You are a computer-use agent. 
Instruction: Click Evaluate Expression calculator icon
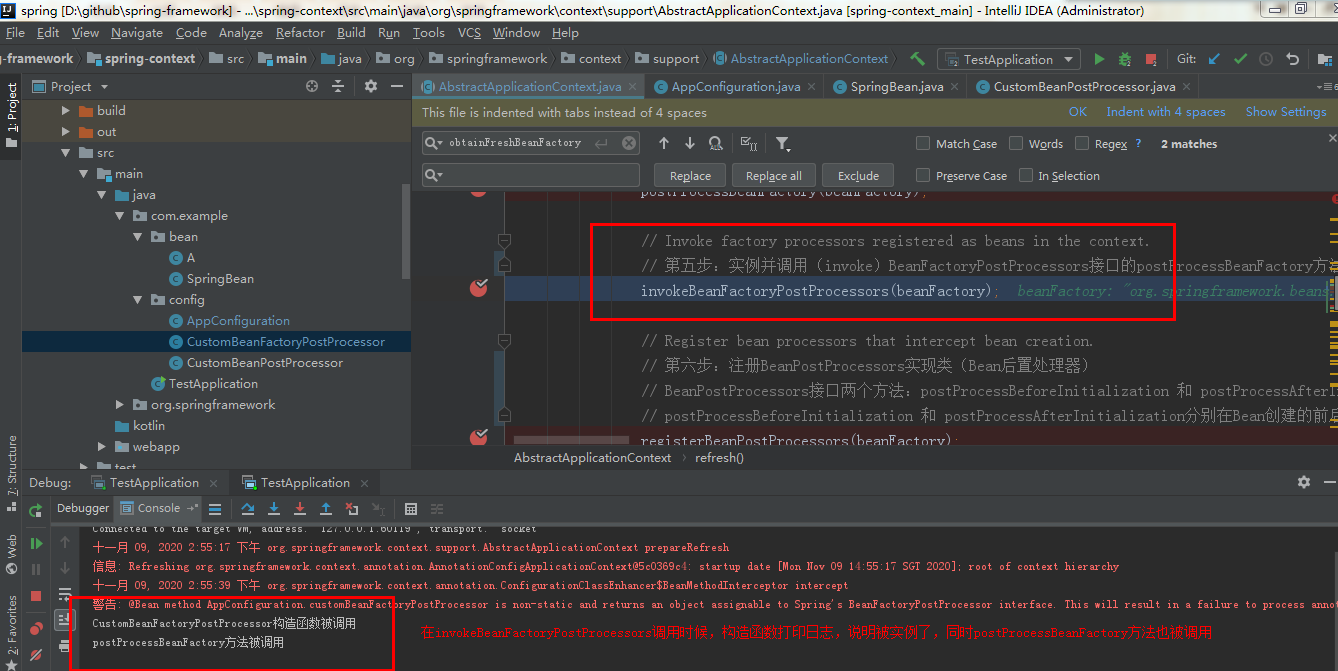(x=410, y=509)
